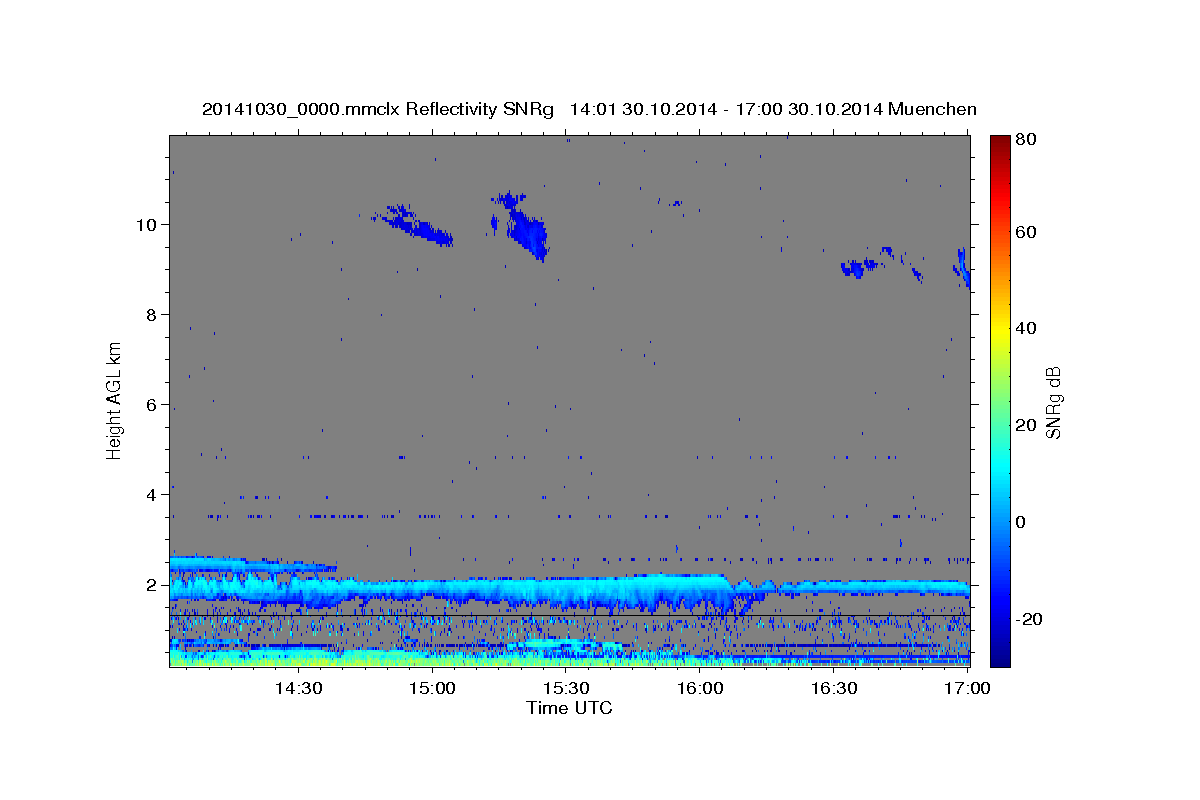1200x800 pixels.
Task: Click the high cloud echo near 16:35 at 9 km
Action: point(858,267)
